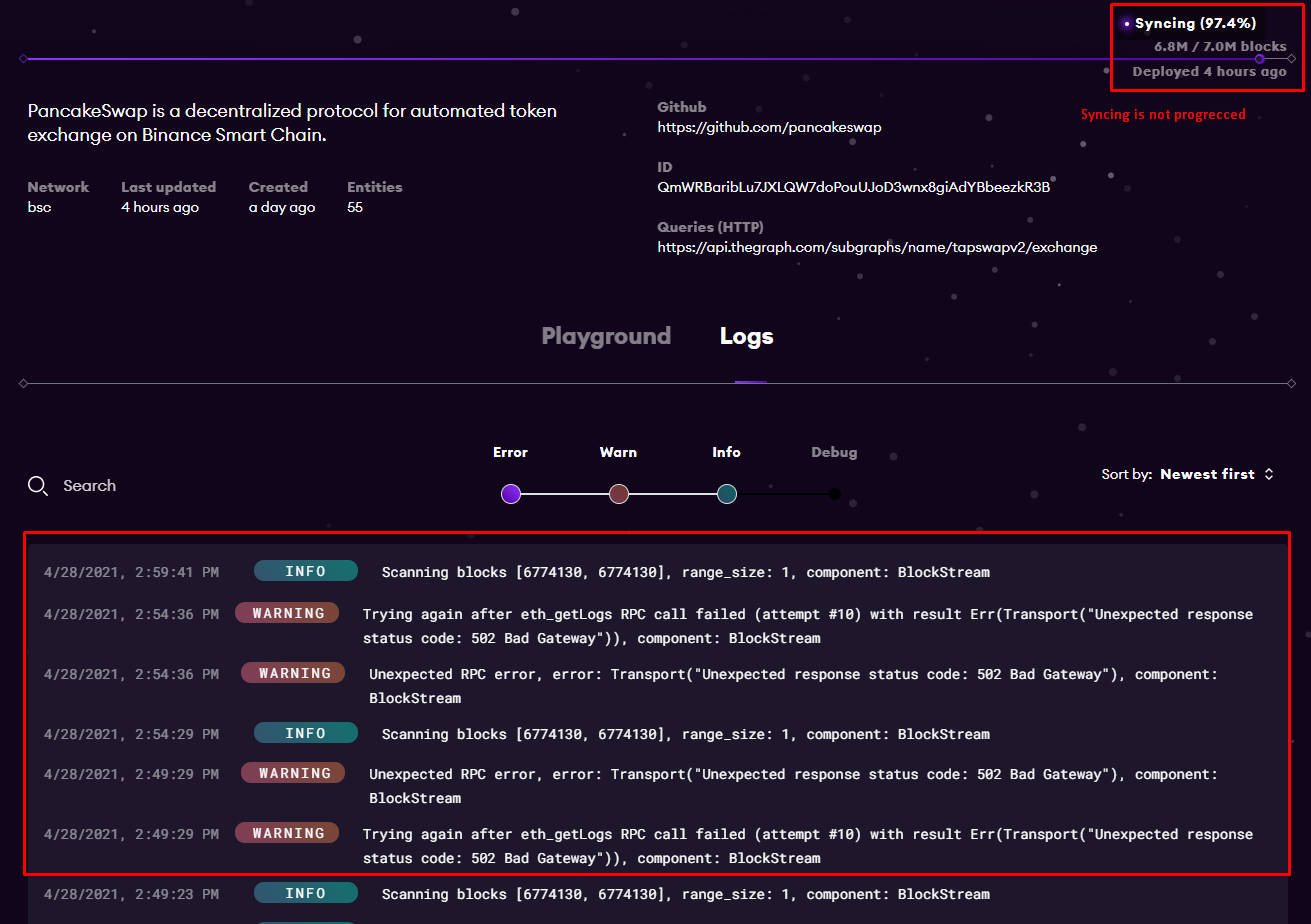
Task: Click the INFO badge at 2:59:41 PM
Action: (x=306, y=571)
